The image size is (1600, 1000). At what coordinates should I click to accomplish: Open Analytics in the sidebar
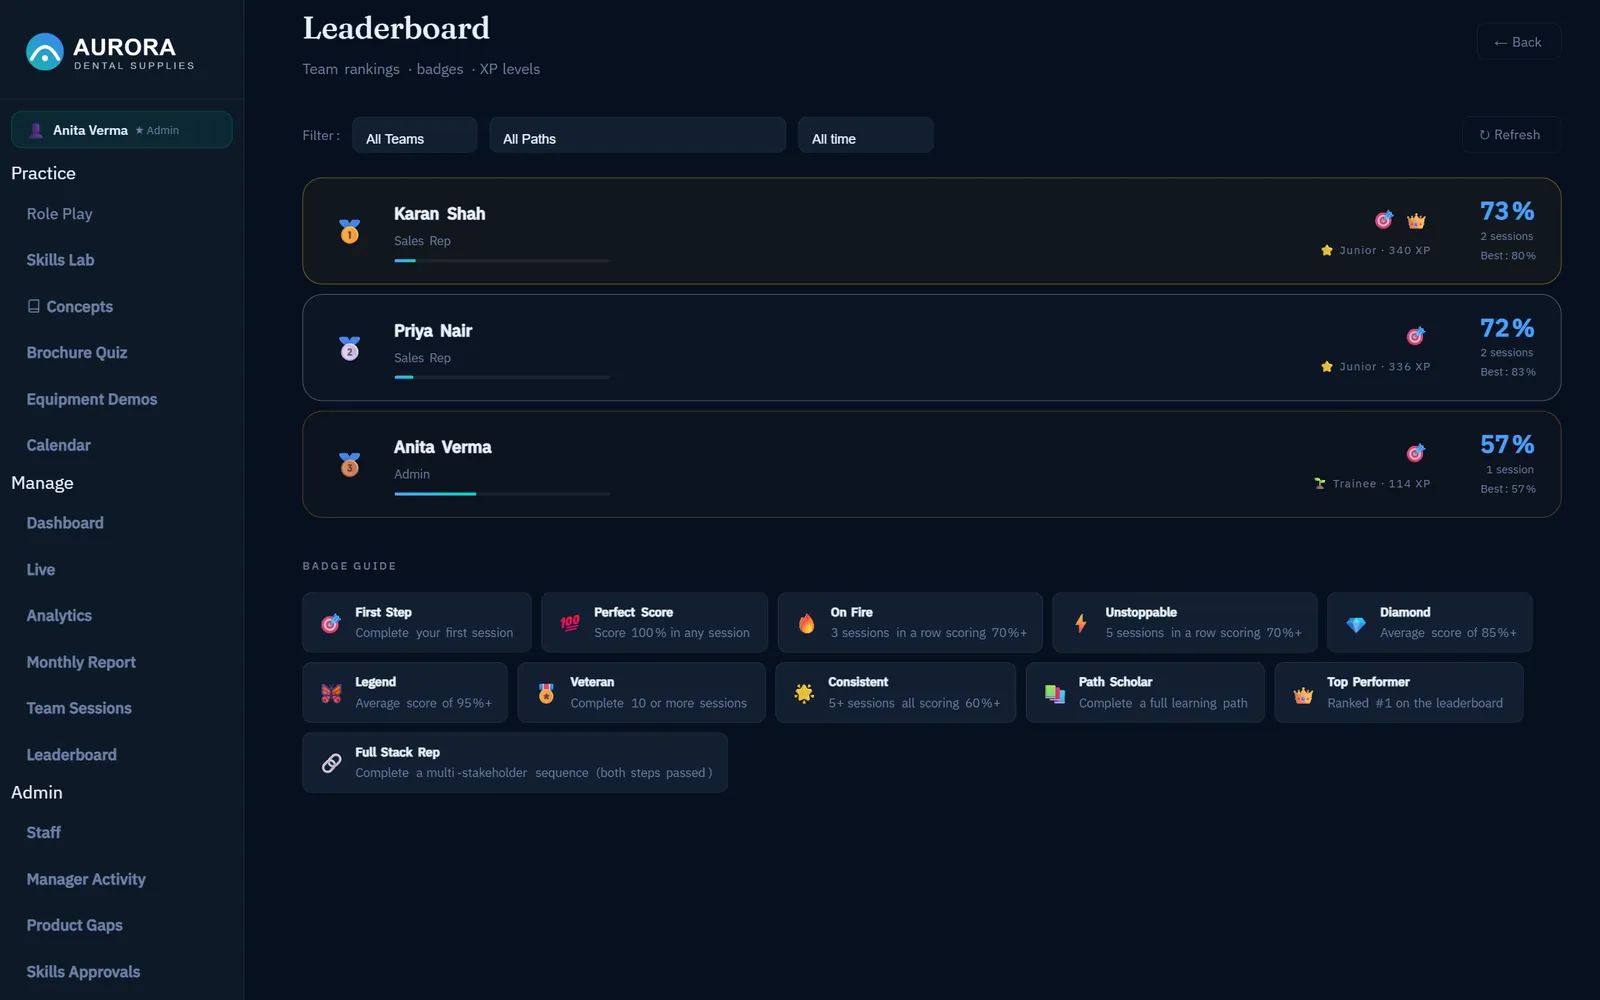point(59,616)
